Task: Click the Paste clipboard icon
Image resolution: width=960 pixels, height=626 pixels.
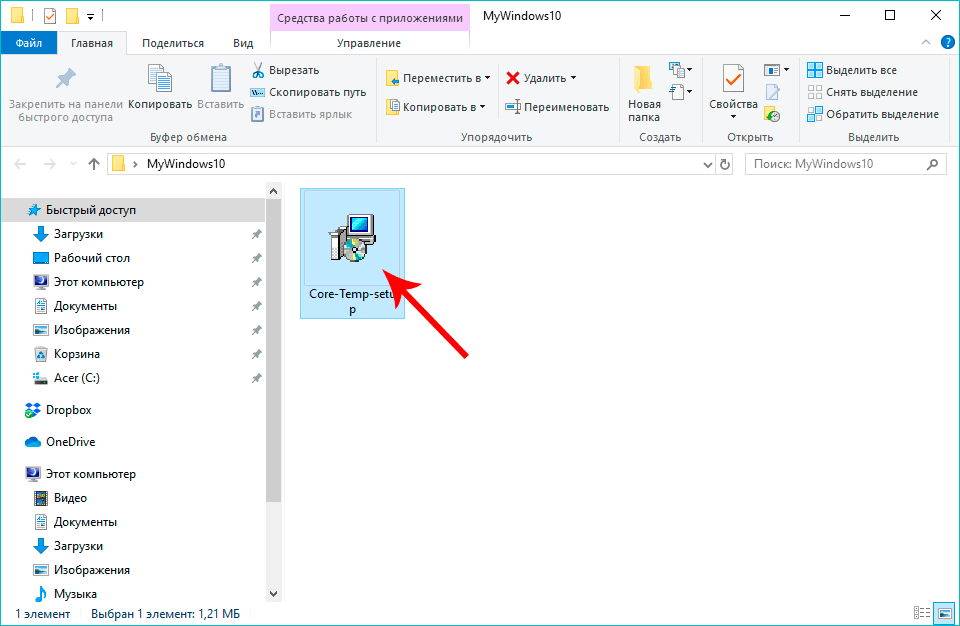Action: [220, 78]
